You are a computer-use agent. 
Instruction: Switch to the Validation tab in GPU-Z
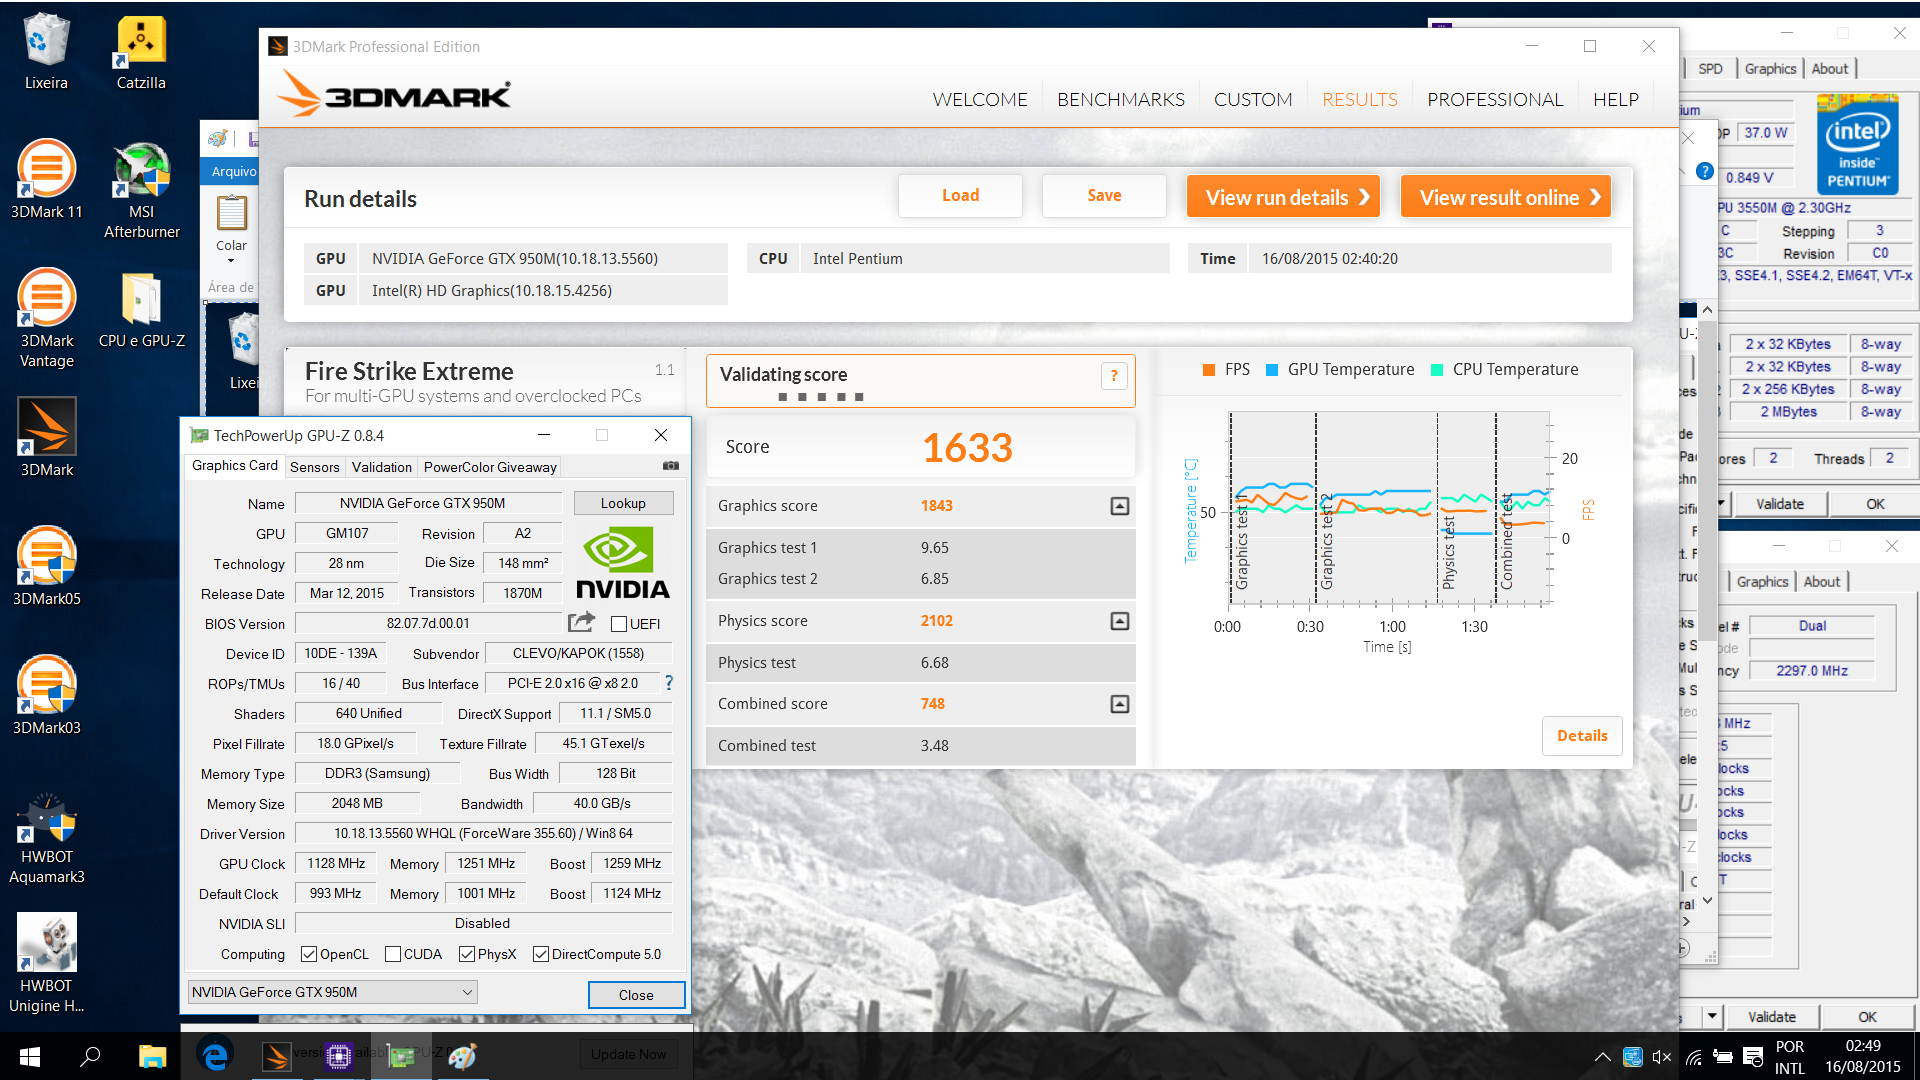coord(382,467)
